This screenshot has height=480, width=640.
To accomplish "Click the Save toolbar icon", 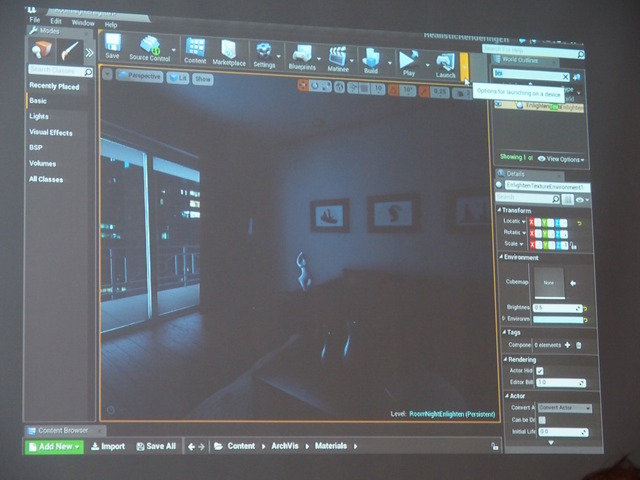I will click(112, 45).
